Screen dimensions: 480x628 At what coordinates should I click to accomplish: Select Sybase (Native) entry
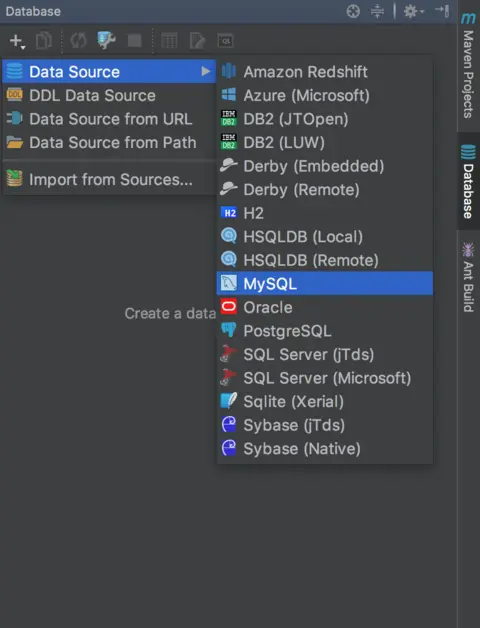click(x=325, y=449)
